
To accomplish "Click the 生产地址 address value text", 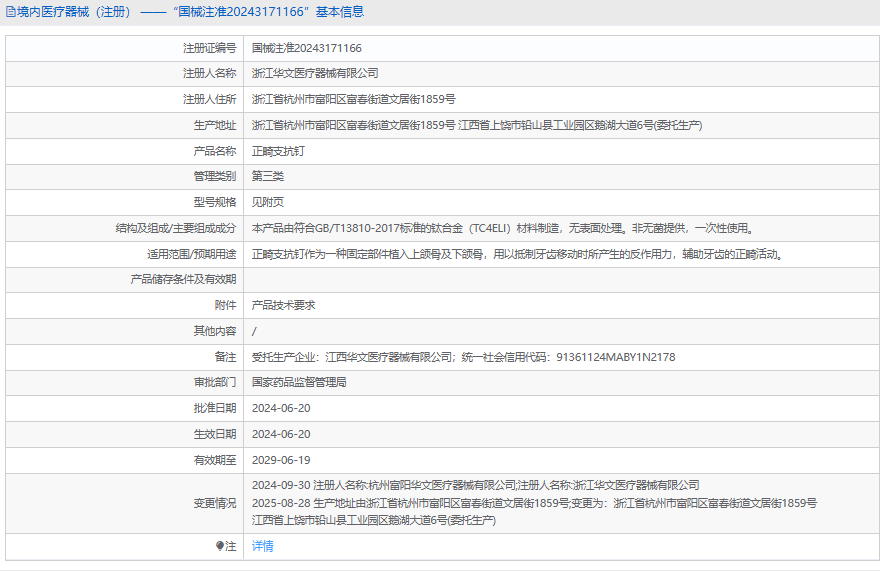I will tap(476, 125).
